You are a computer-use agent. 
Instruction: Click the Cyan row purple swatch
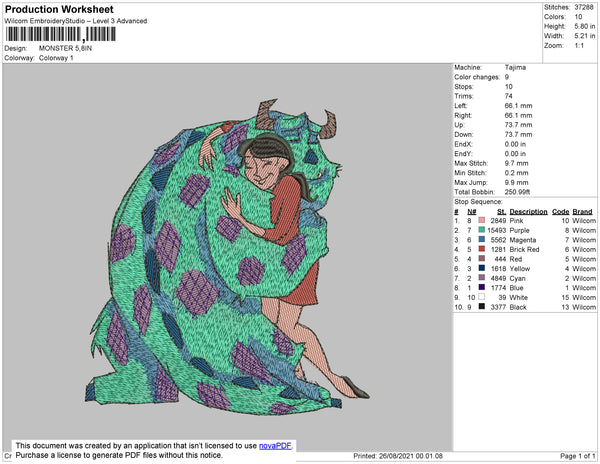click(482, 278)
